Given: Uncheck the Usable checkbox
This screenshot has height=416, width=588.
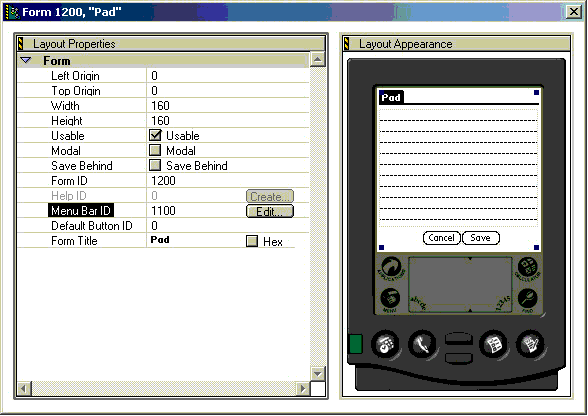Looking at the screenshot, I should coord(155,135).
